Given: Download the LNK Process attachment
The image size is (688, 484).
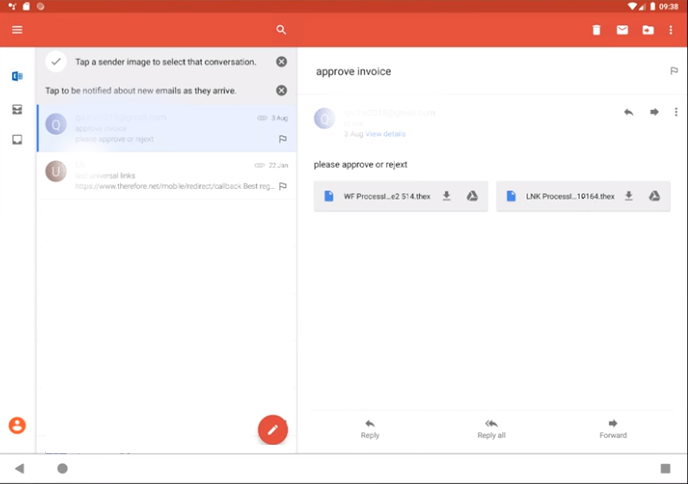Looking at the screenshot, I should click(x=629, y=196).
